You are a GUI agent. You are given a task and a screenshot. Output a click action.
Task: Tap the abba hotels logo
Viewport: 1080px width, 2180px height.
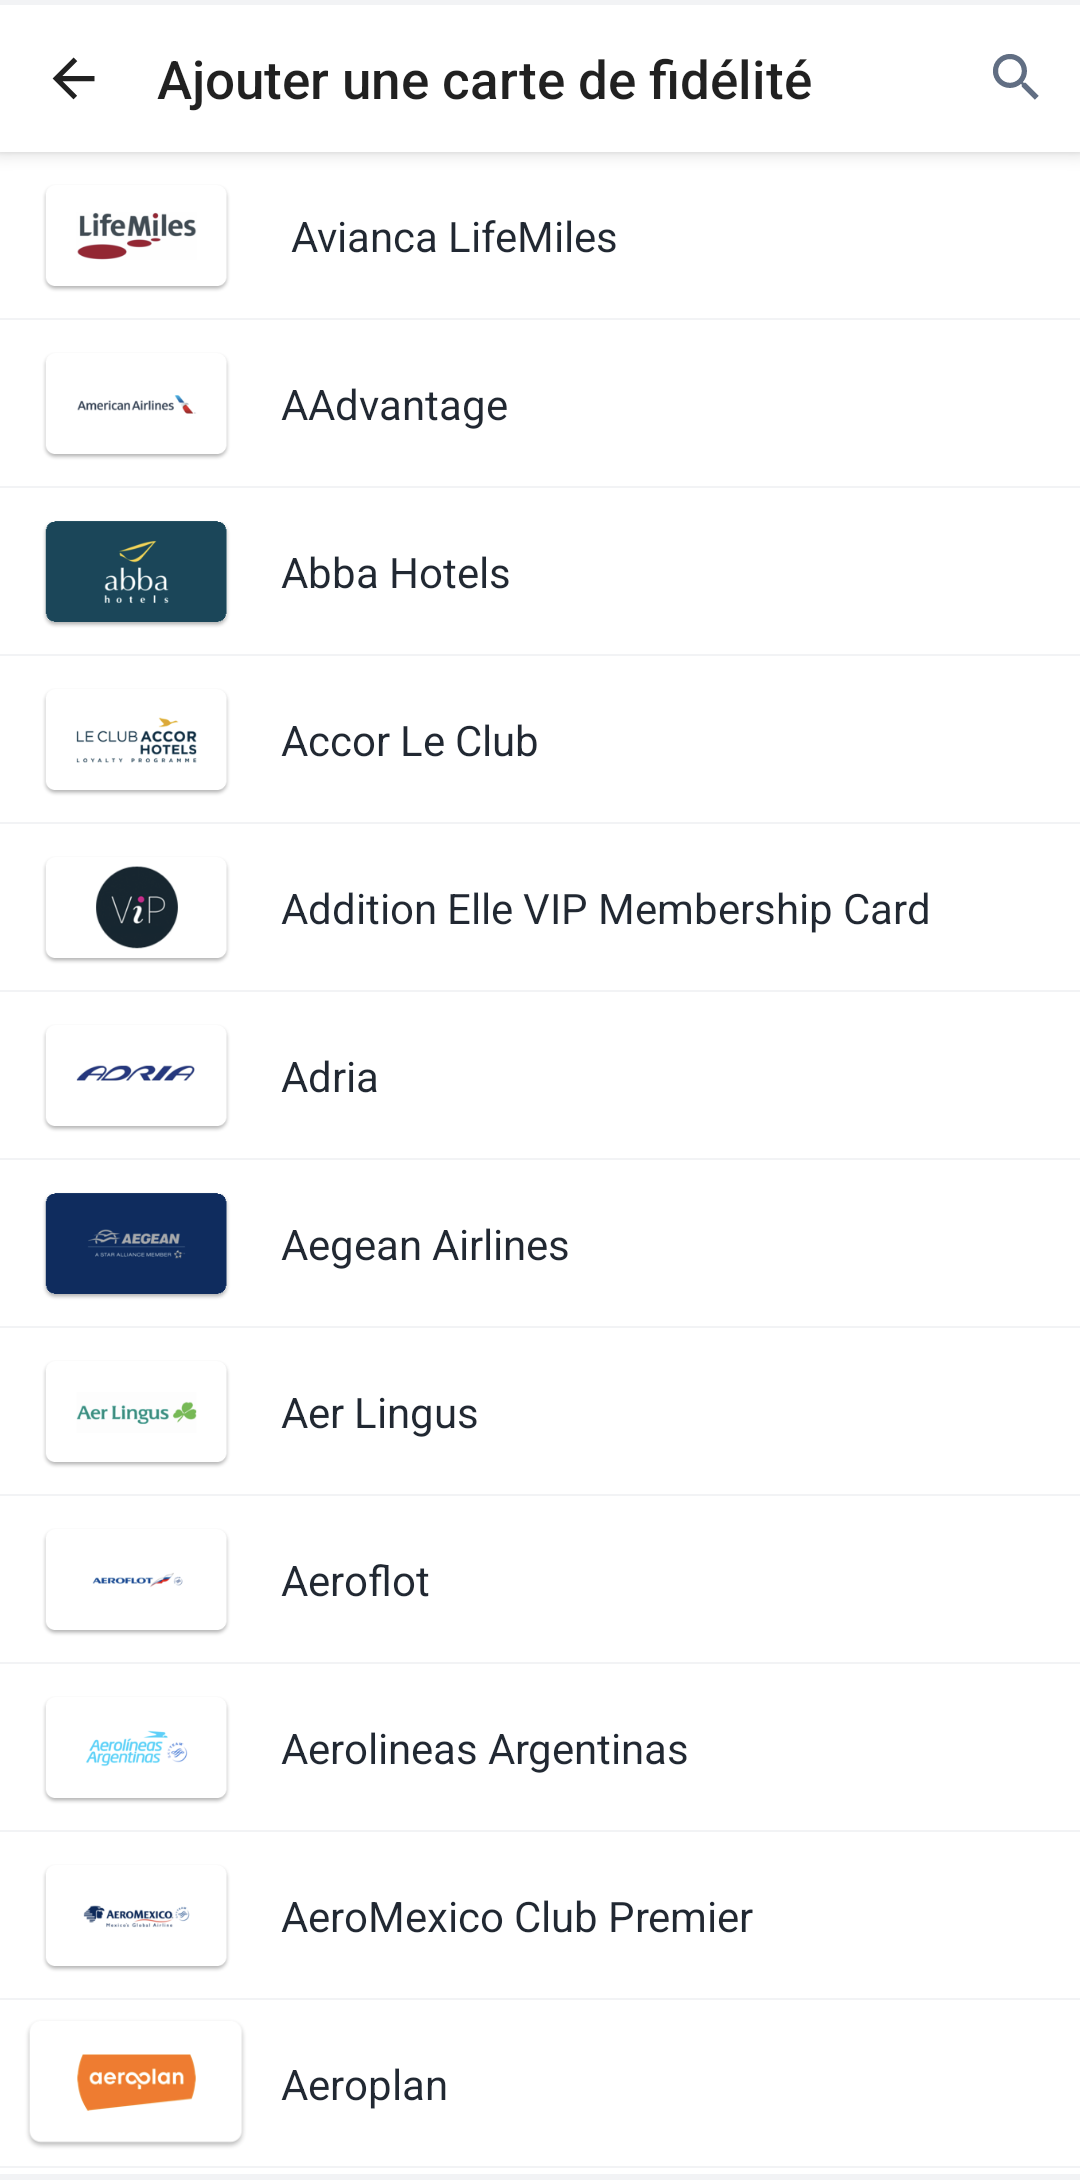click(136, 572)
